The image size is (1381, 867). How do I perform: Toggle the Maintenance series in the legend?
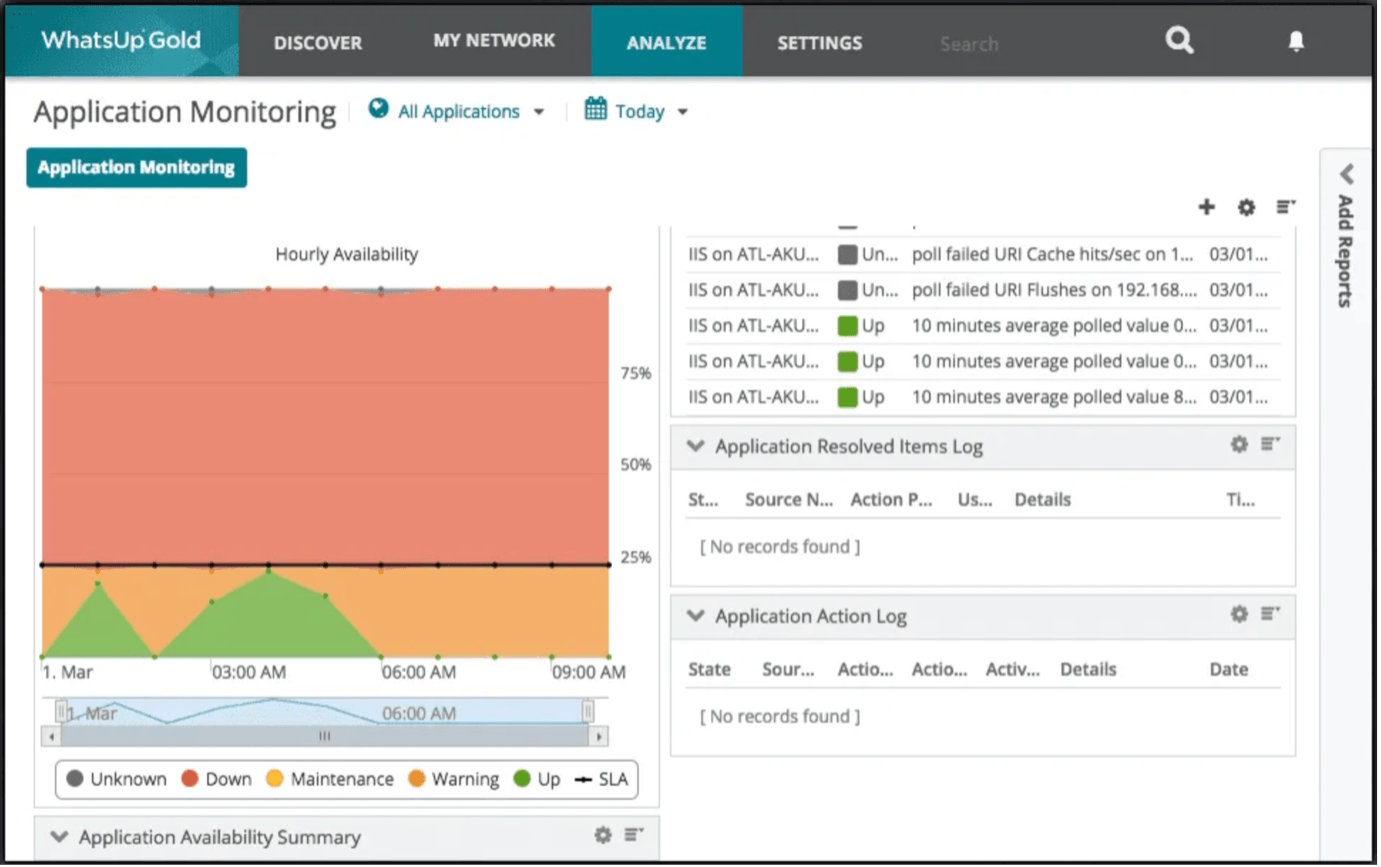point(341,779)
